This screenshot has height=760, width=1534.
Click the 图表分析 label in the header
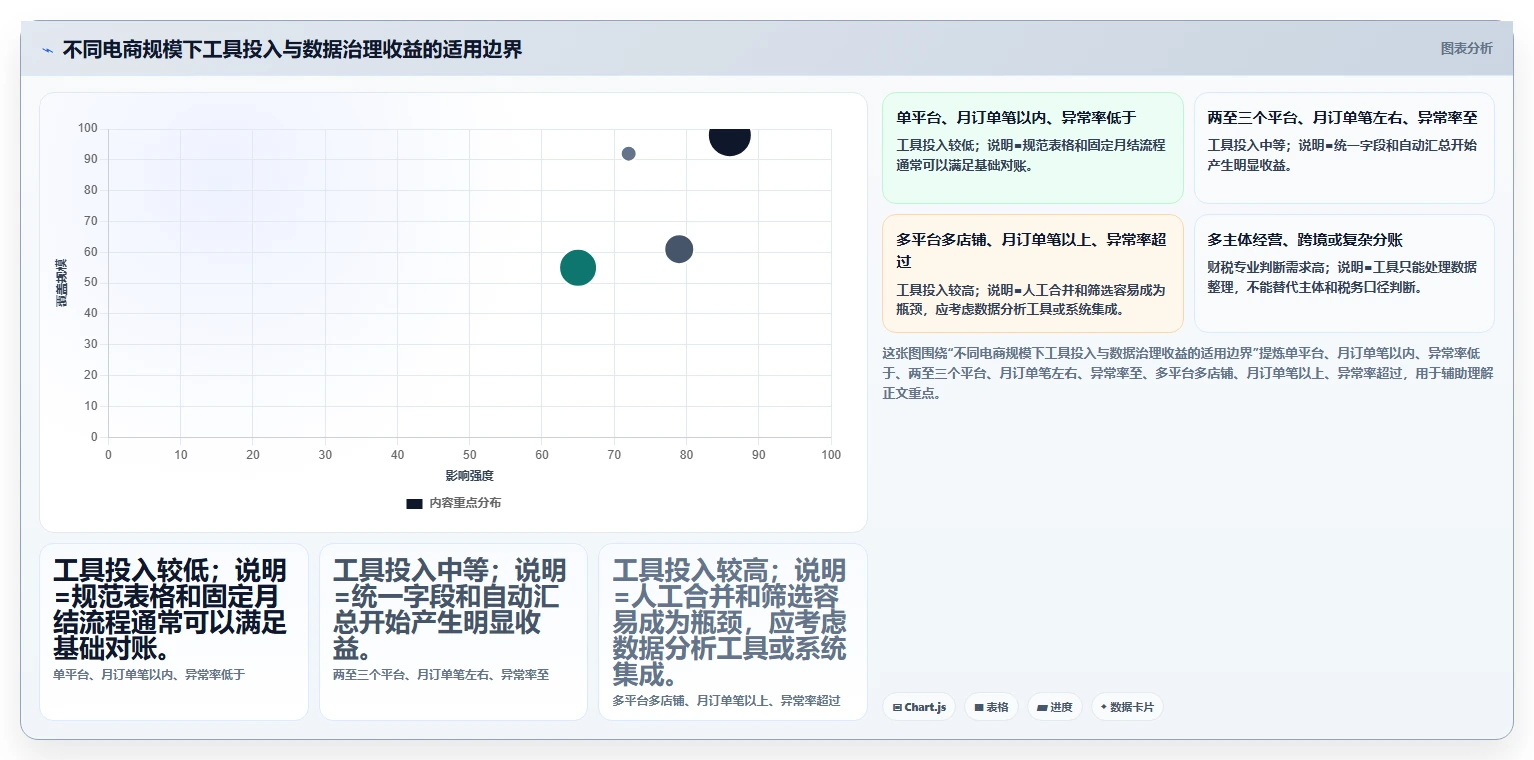point(1466,49)
